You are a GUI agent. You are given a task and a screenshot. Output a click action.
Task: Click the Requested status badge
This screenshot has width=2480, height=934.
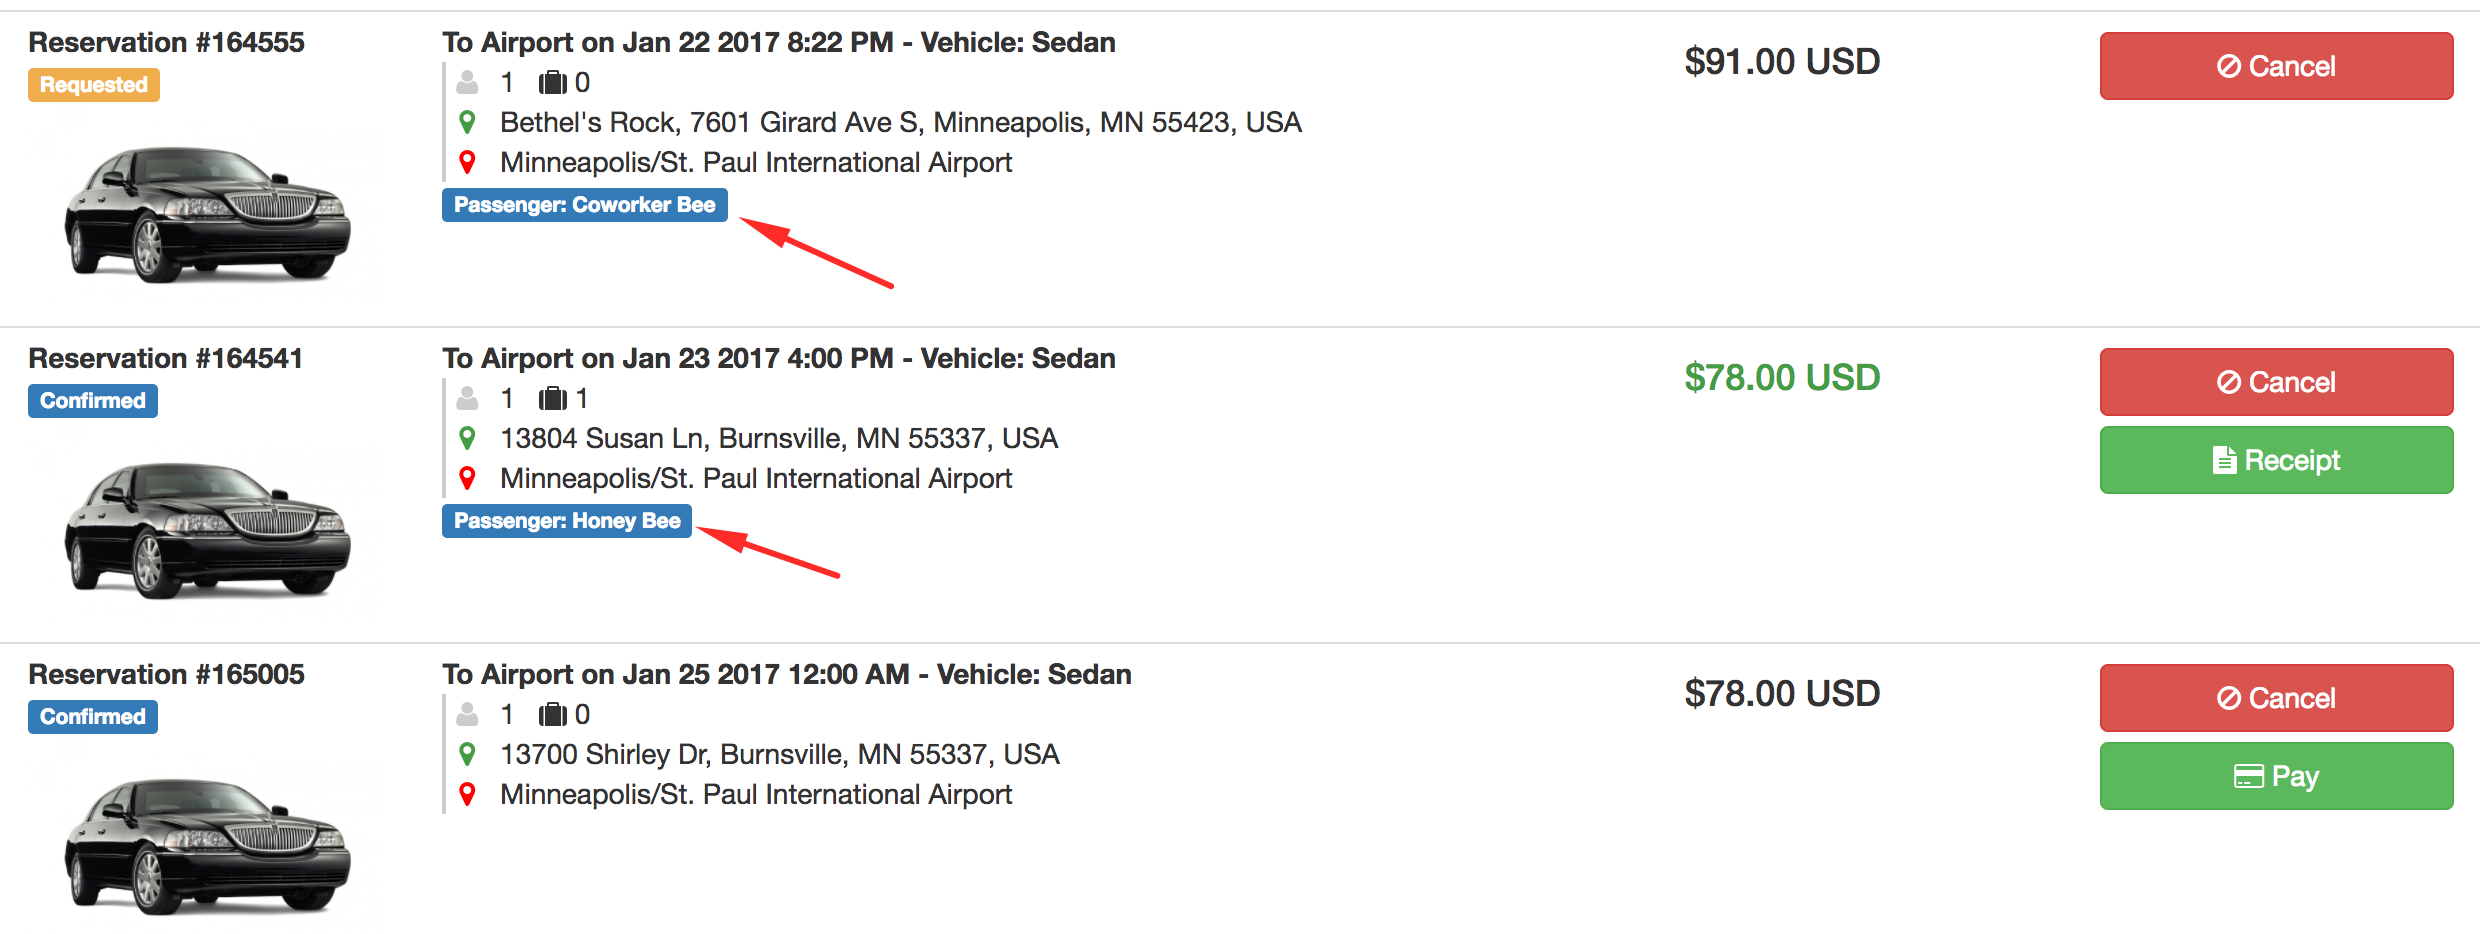94,85
